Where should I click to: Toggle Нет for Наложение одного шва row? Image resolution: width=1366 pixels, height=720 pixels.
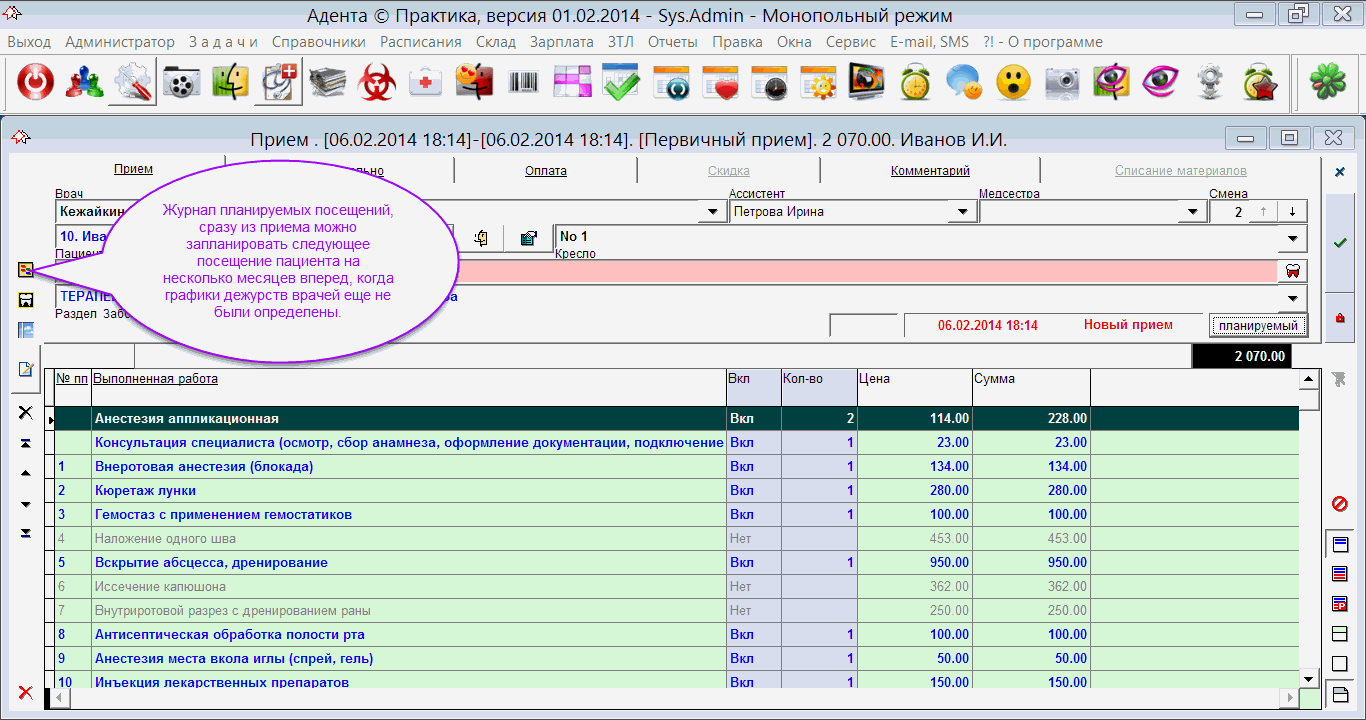click(x=741, y=539)
